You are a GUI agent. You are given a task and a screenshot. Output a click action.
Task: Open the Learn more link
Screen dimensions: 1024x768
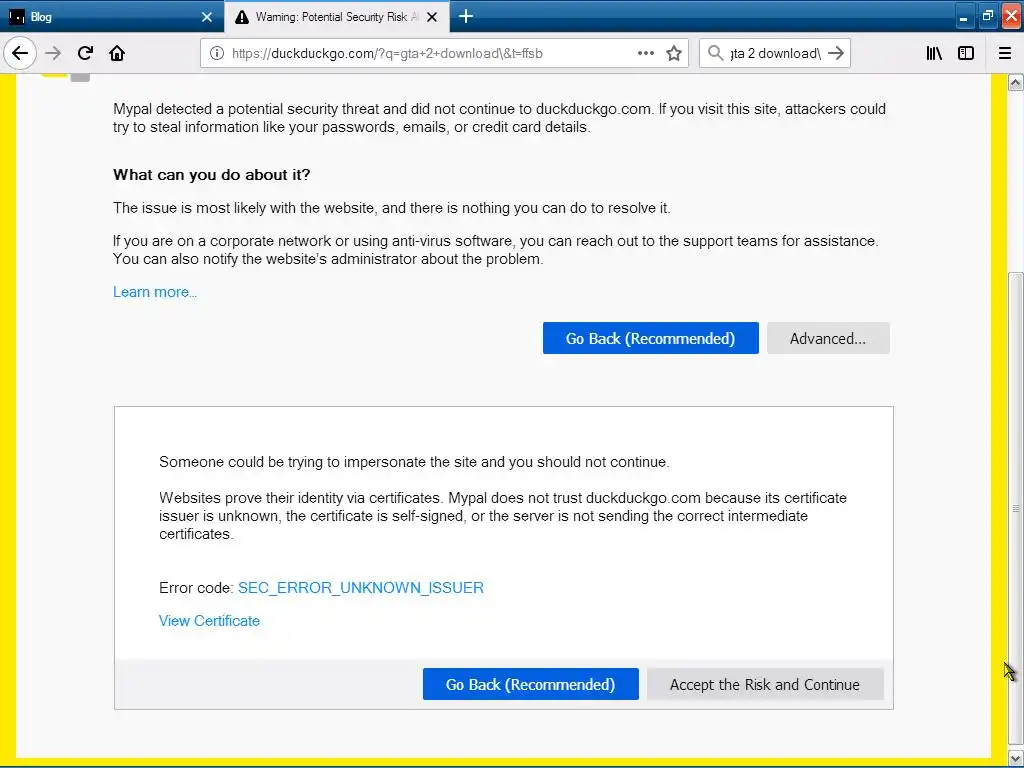point(155,292)
